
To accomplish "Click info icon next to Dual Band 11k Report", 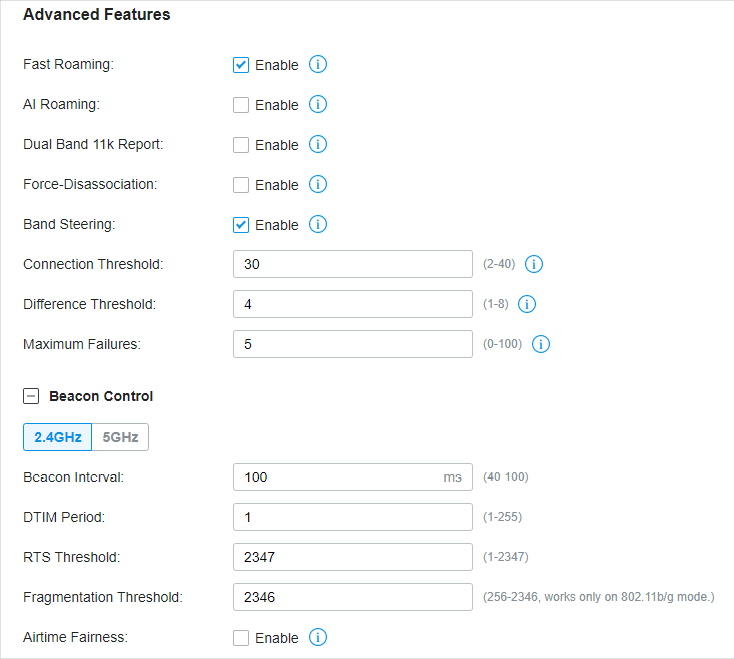I will pos(317,145).
